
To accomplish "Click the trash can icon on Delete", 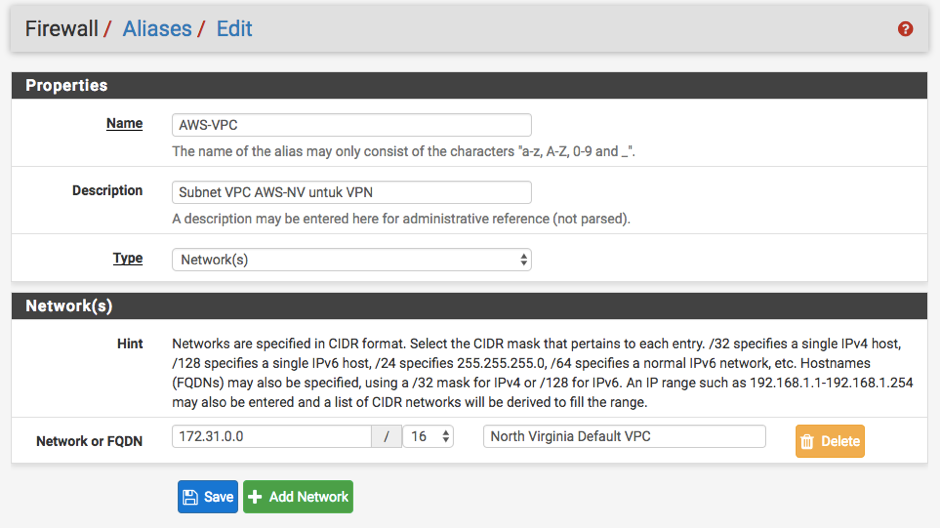I will (808, 442).
